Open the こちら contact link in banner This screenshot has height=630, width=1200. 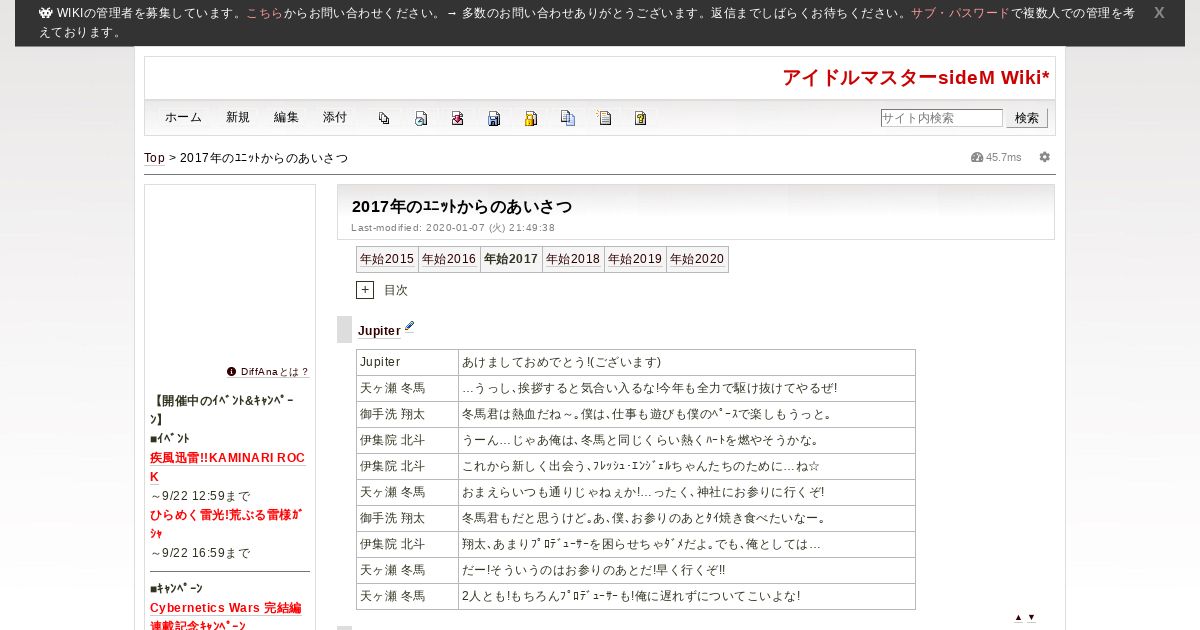pyautogui.click(x=264, y=14)
